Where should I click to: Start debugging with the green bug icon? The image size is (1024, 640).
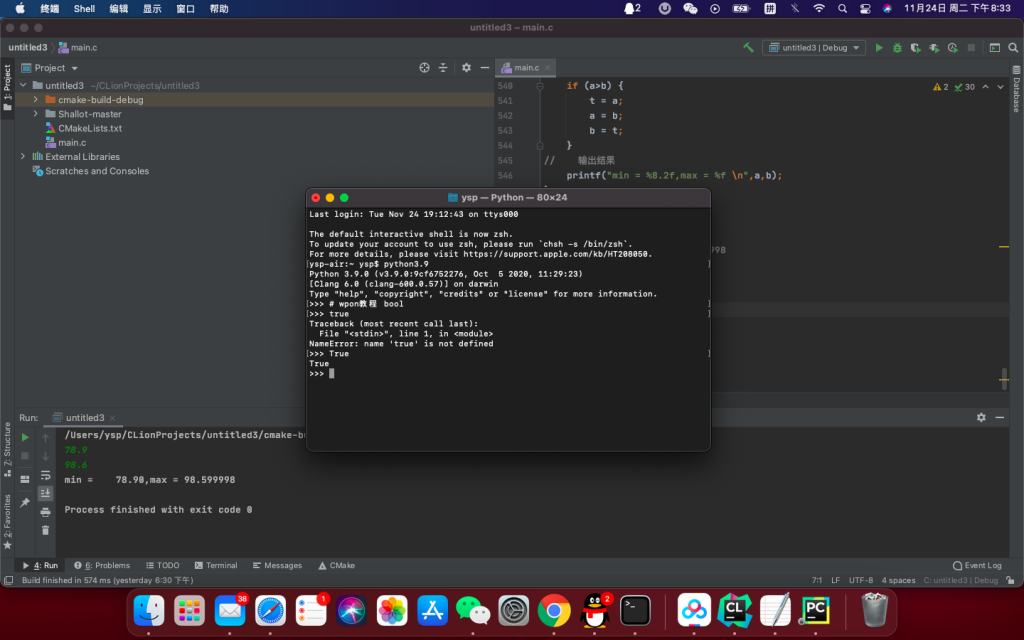click(897, 47)
